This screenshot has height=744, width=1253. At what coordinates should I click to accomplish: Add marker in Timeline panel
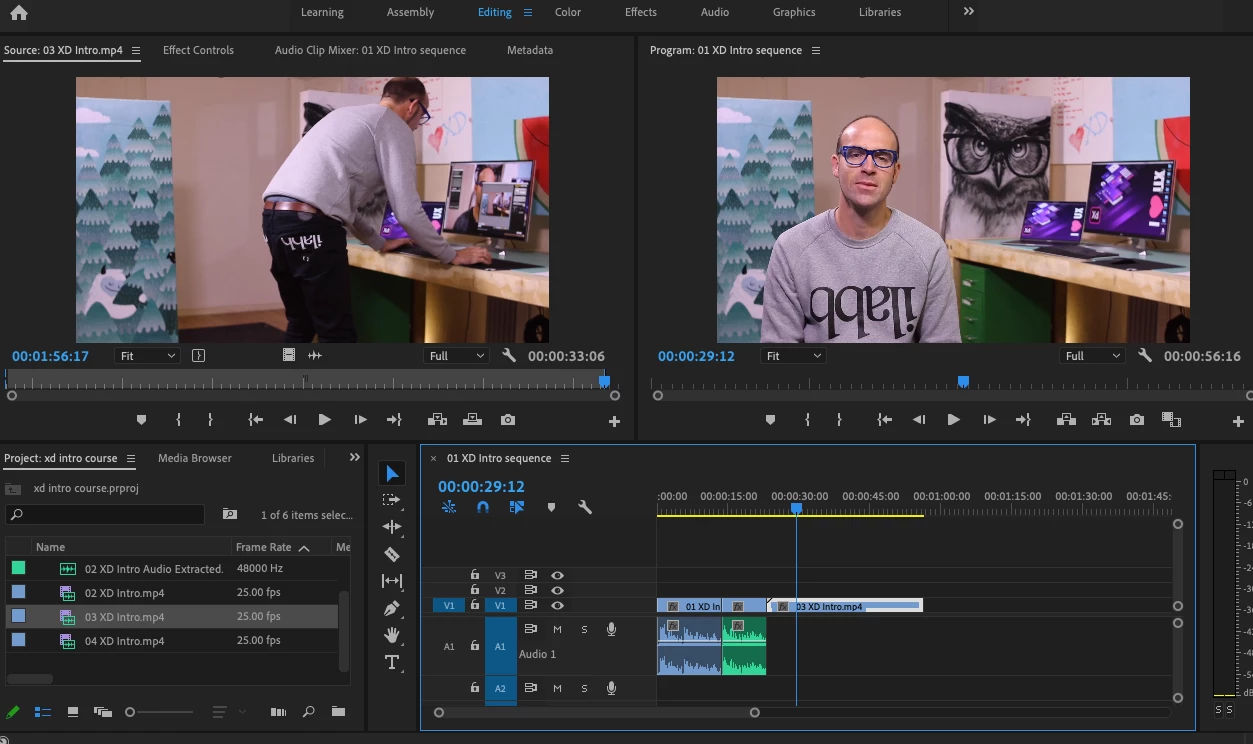(x=551, y=507)
